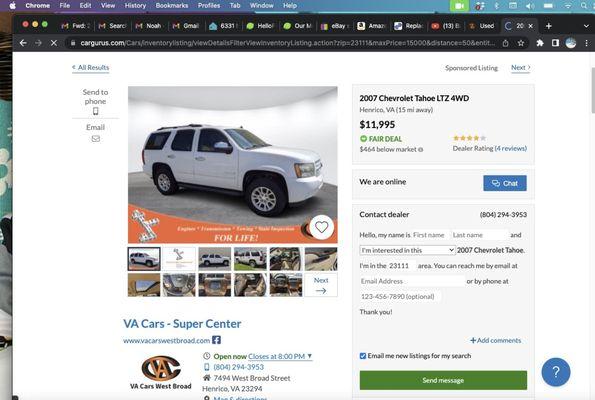Open Chrome extensions puzzle icon

[540, 43]
